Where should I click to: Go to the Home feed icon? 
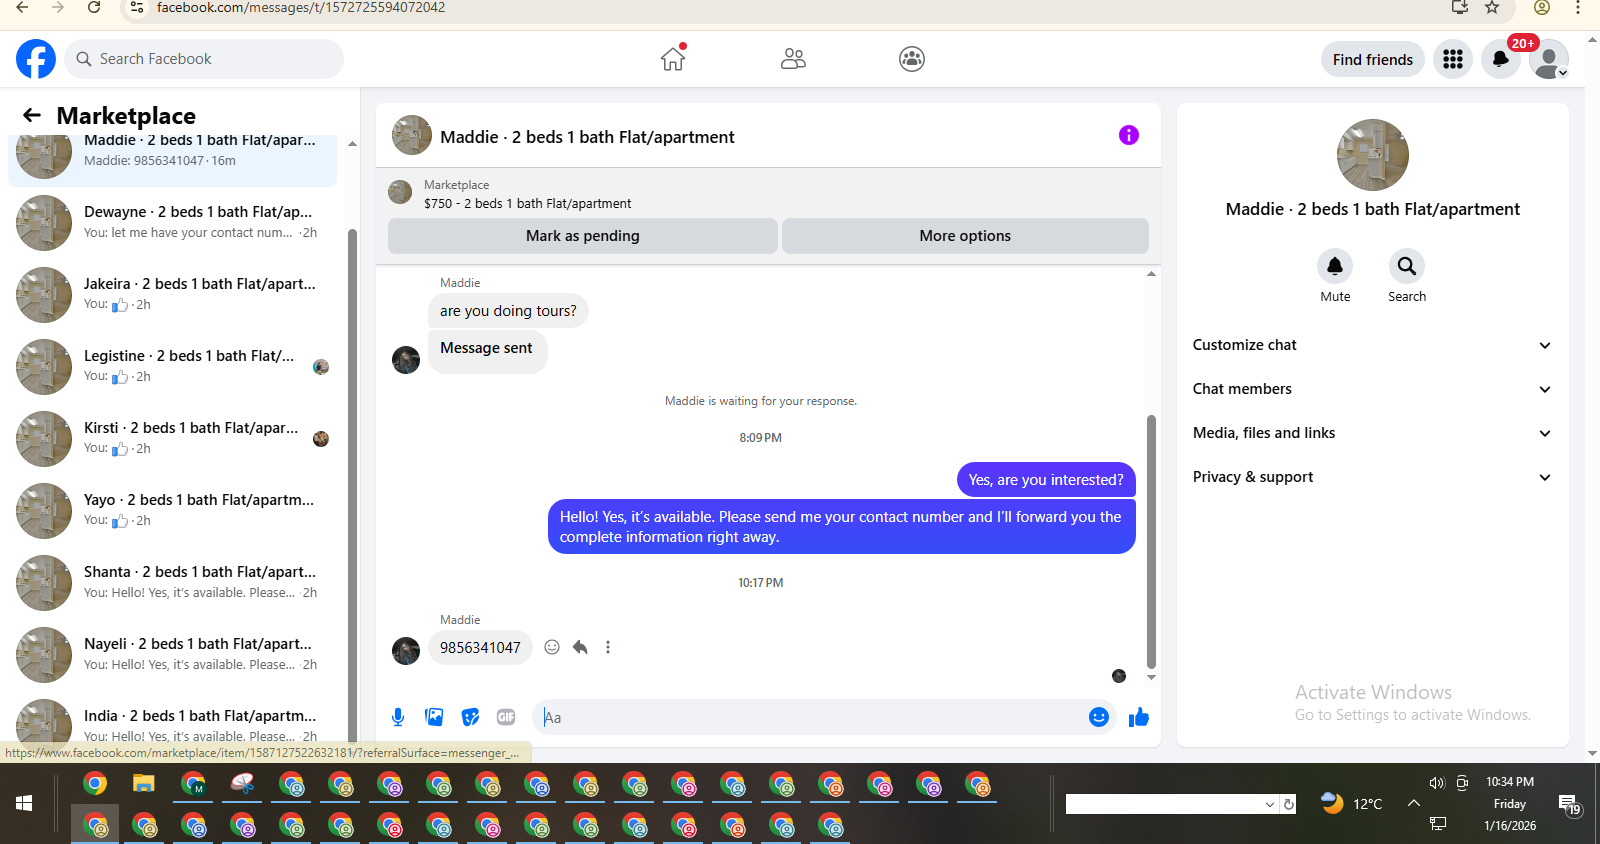(673, 59)
